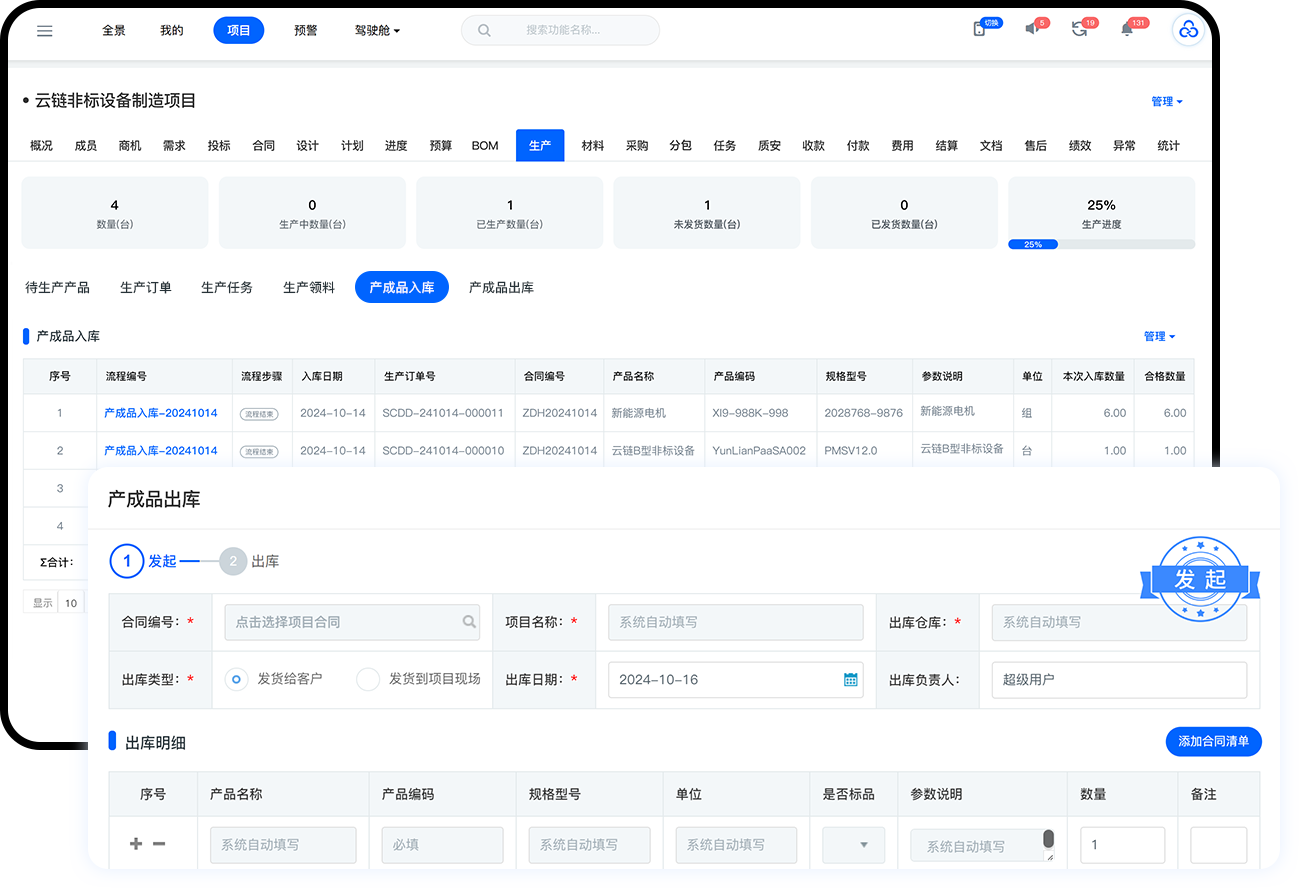The width and height of the screenshot is (1300, 889).
Task: Click the refresh sync icon
Action: click(x=1079, y=30)
